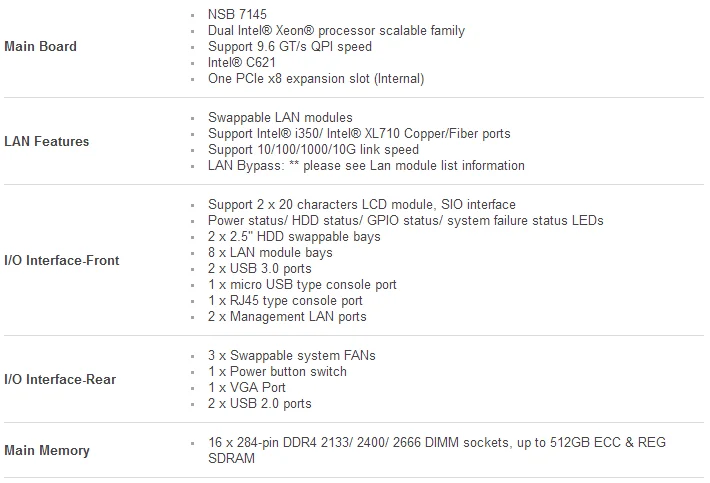Image resolution: width=710 pixels, height=483 pixels.
Task: Click the 10/100/1000/10G link speed line
Action: (313, 150)
